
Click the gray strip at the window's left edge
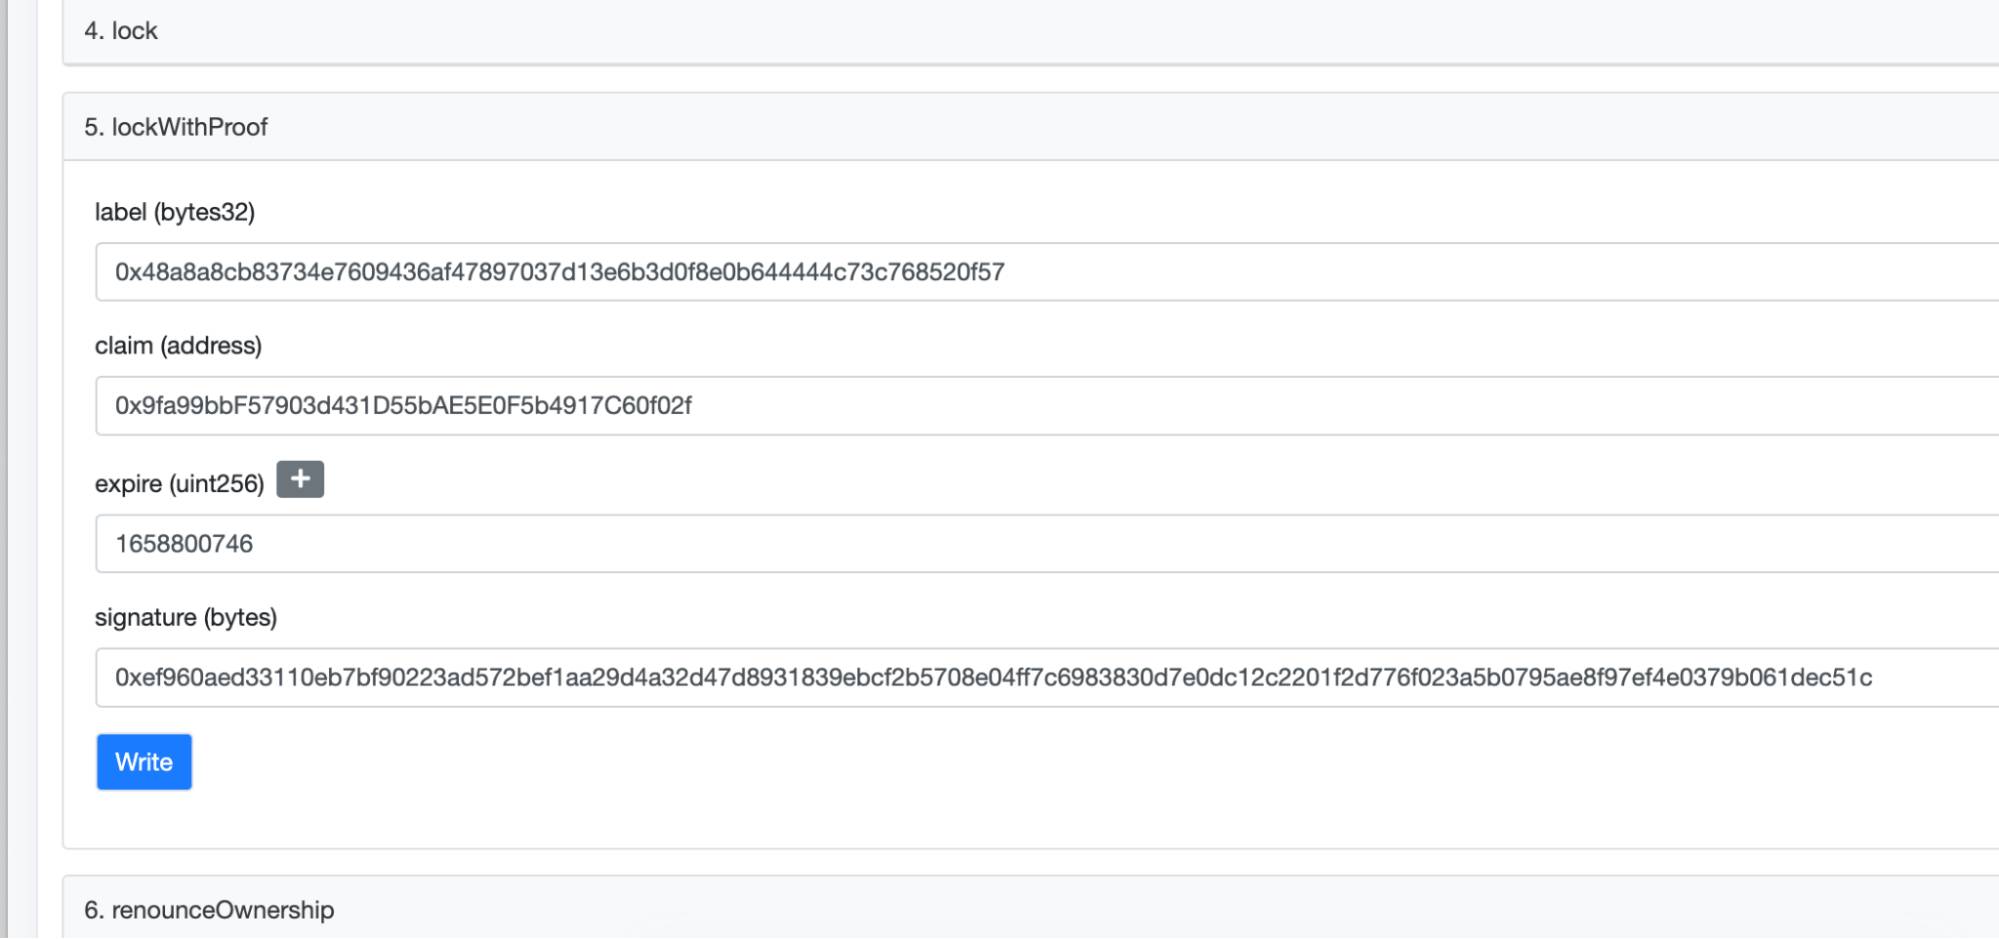[x=4, y=470]
